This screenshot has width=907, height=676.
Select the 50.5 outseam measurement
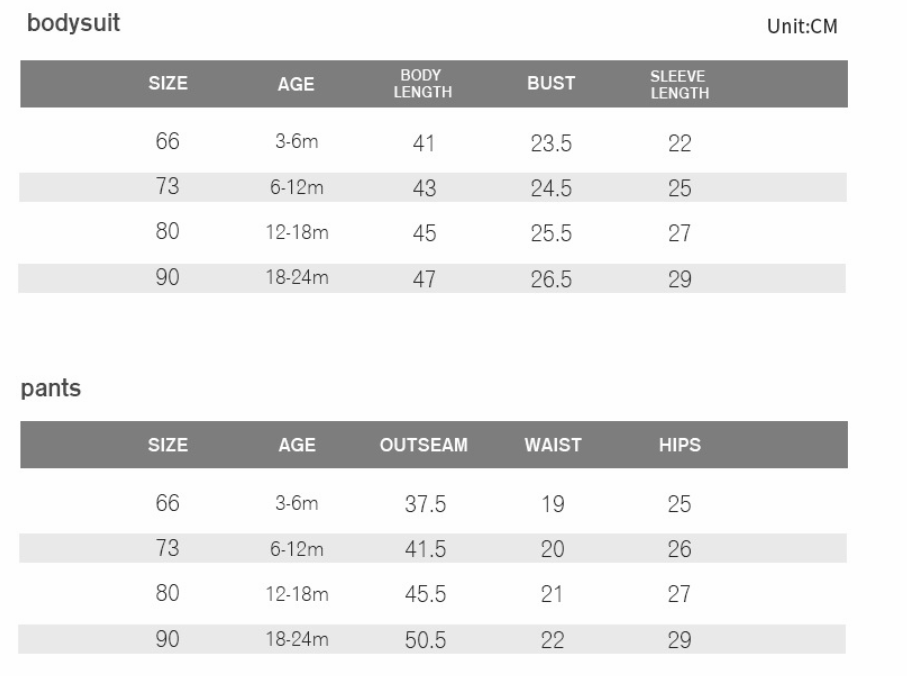pos(425,641)
